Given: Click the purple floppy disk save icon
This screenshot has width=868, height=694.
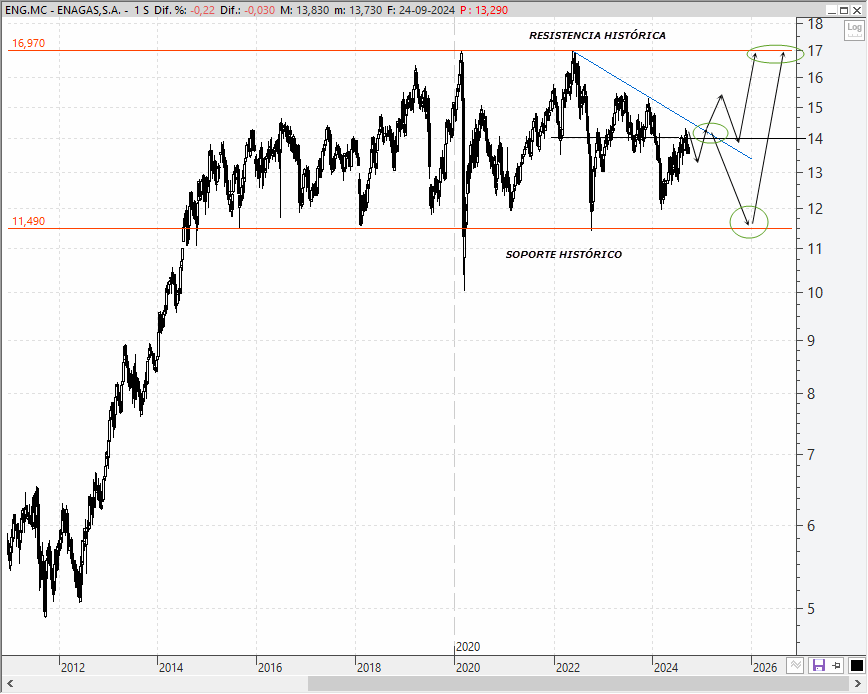Looking at the screenshot, I should coord(818,666).
